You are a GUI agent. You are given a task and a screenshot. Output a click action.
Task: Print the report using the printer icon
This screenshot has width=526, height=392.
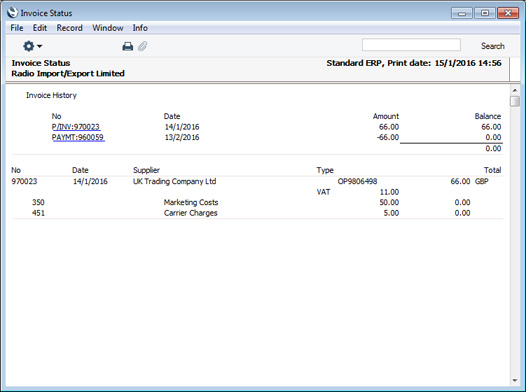127,46
